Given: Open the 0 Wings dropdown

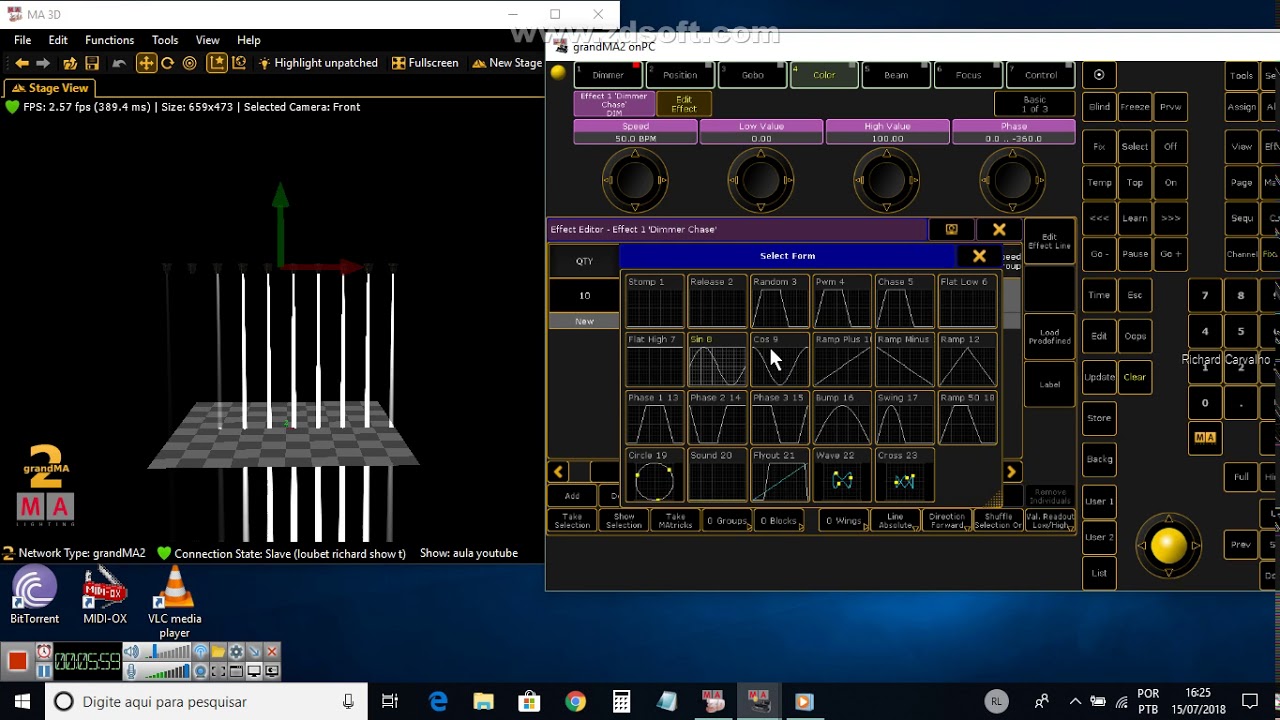Looking at the screenshot, I should [x=845, y=521].
